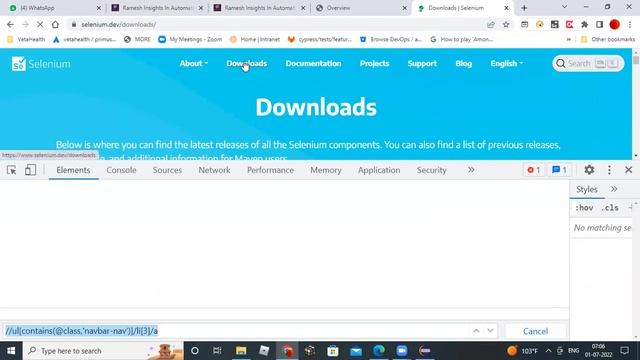Click the Windows taskbar search box
640x360 pixels.
tap(103, 351)
